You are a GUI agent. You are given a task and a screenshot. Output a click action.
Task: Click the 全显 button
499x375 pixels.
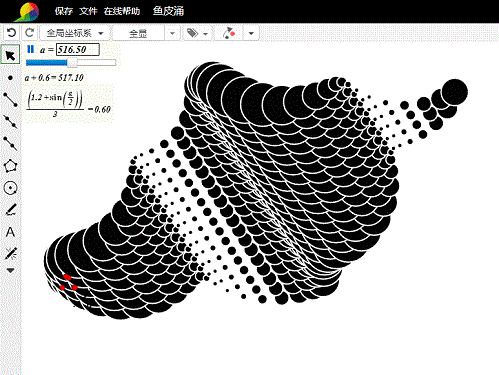[x=138, y=33]
